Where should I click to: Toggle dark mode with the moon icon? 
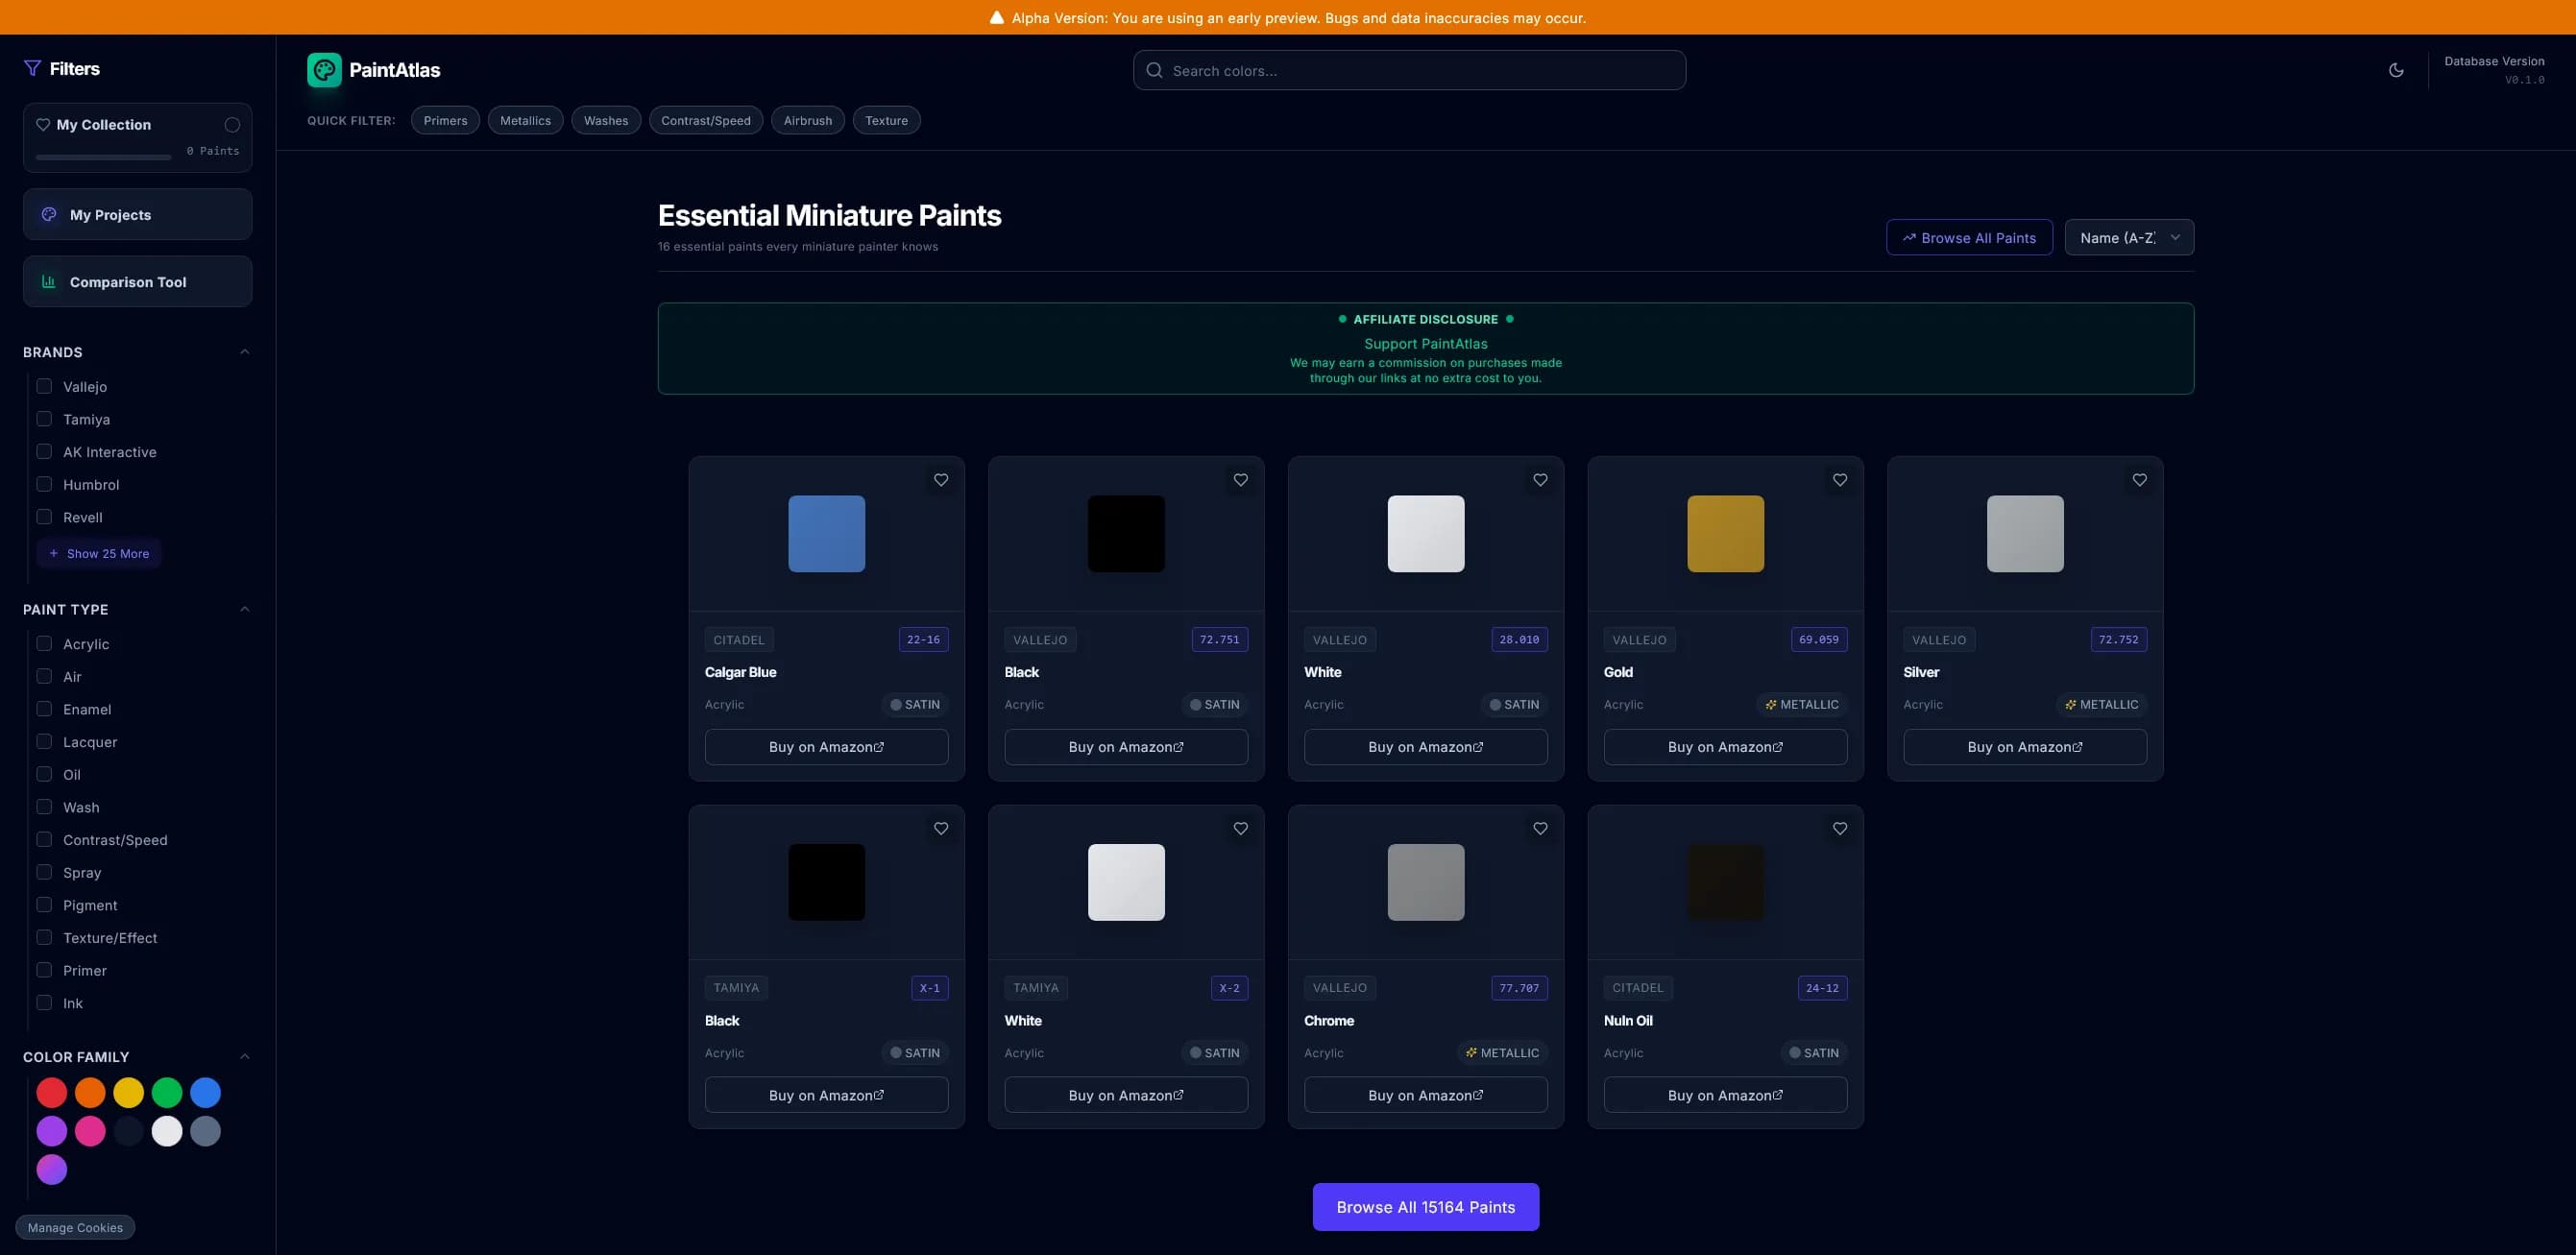(x=2396, y=70)
